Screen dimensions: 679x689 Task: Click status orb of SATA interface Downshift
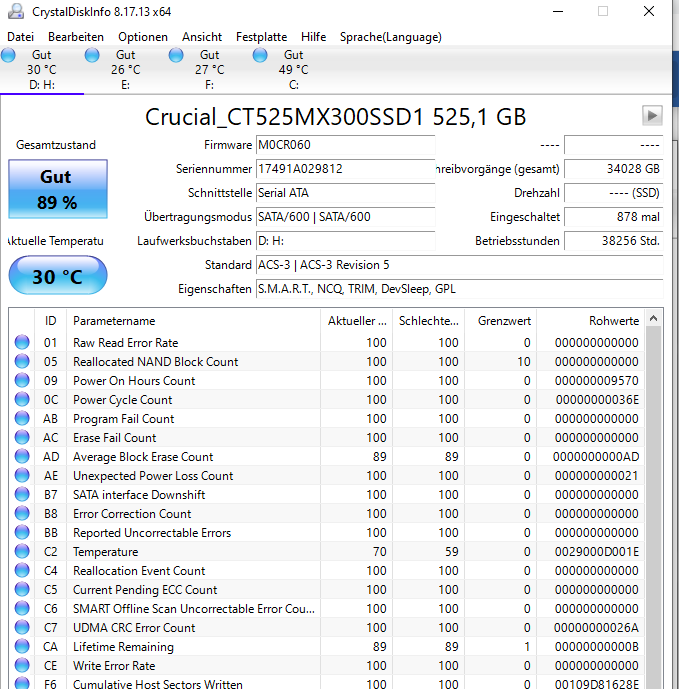click(22, 494)
